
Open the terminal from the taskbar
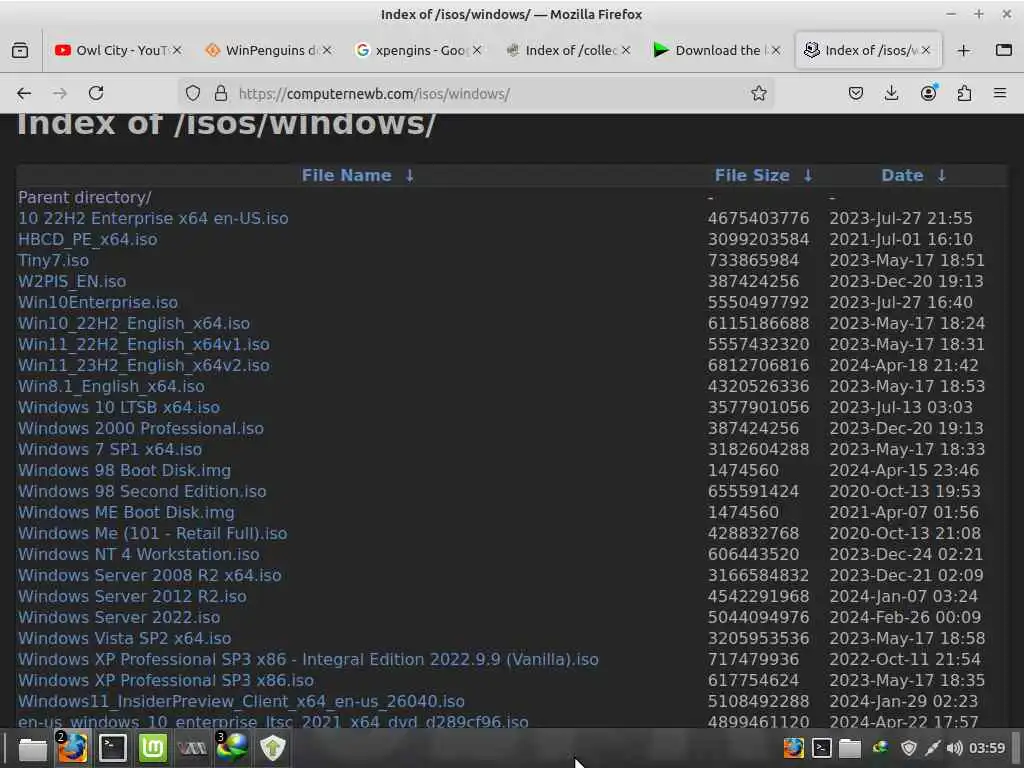(112, 748)
